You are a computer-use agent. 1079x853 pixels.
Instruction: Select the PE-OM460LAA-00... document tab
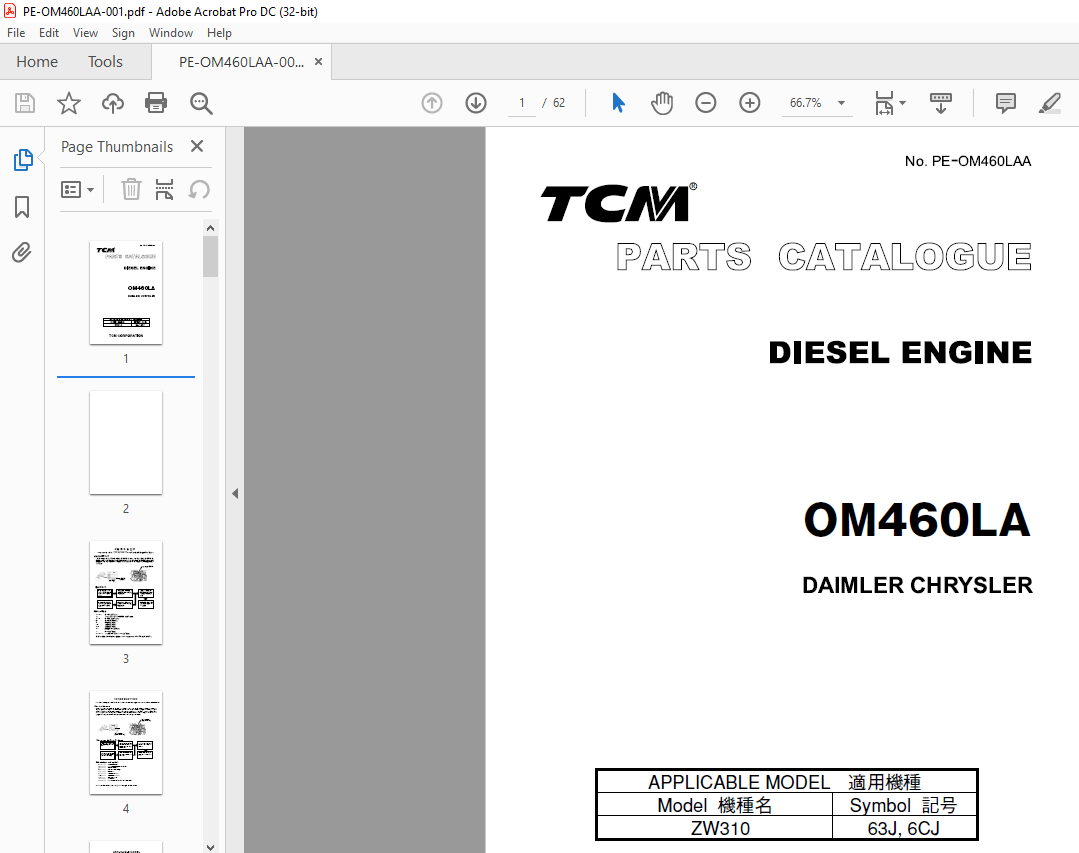coord(241,62)
